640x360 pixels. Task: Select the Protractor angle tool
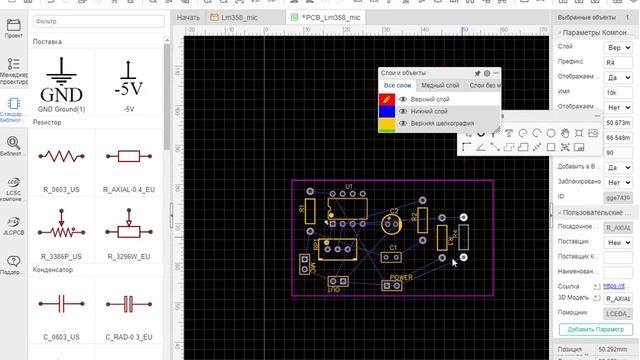point(480,147)
